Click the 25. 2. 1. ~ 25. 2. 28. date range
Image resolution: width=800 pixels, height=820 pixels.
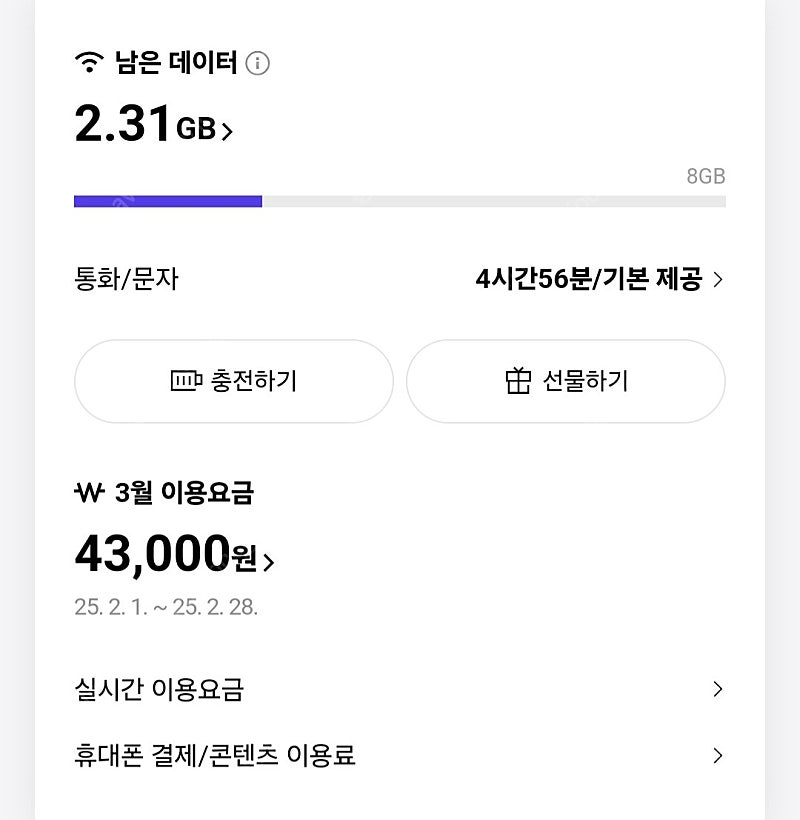pos(166,607)
